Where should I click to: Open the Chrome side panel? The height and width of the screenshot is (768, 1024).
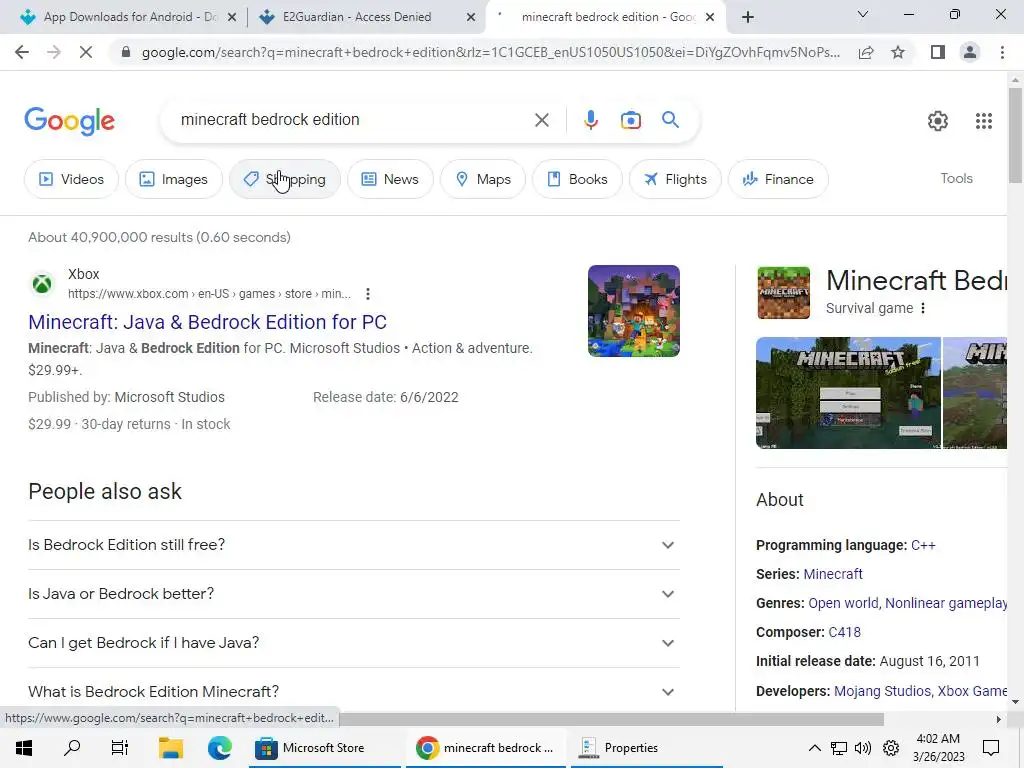[938, 52]
